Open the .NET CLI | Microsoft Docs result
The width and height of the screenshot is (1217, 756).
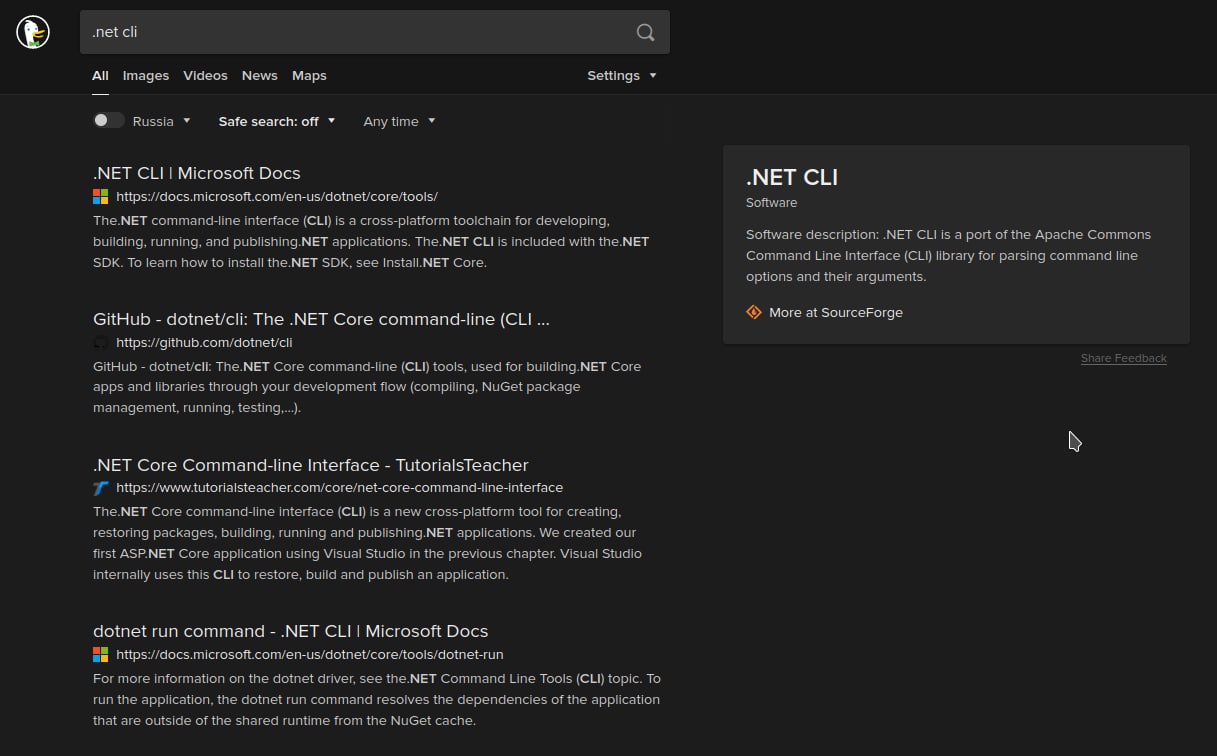(197, 173)
